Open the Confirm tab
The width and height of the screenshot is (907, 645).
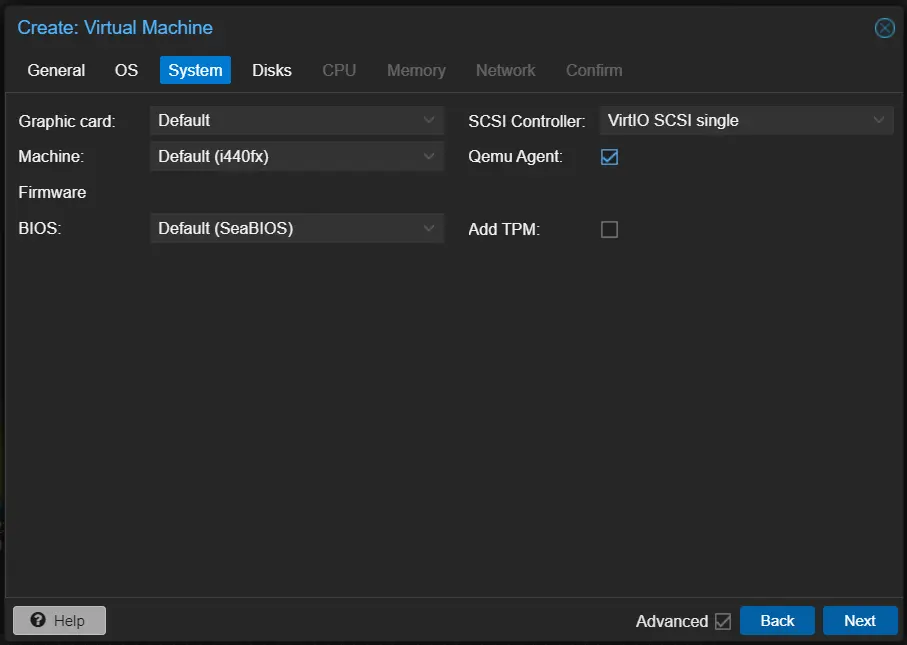tap(593, 70)
